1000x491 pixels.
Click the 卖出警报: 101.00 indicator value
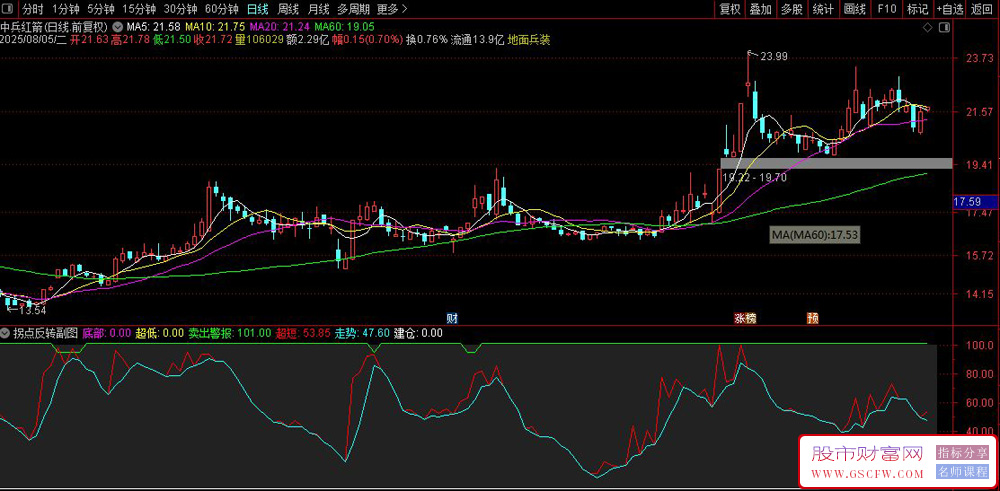[230, 333]
